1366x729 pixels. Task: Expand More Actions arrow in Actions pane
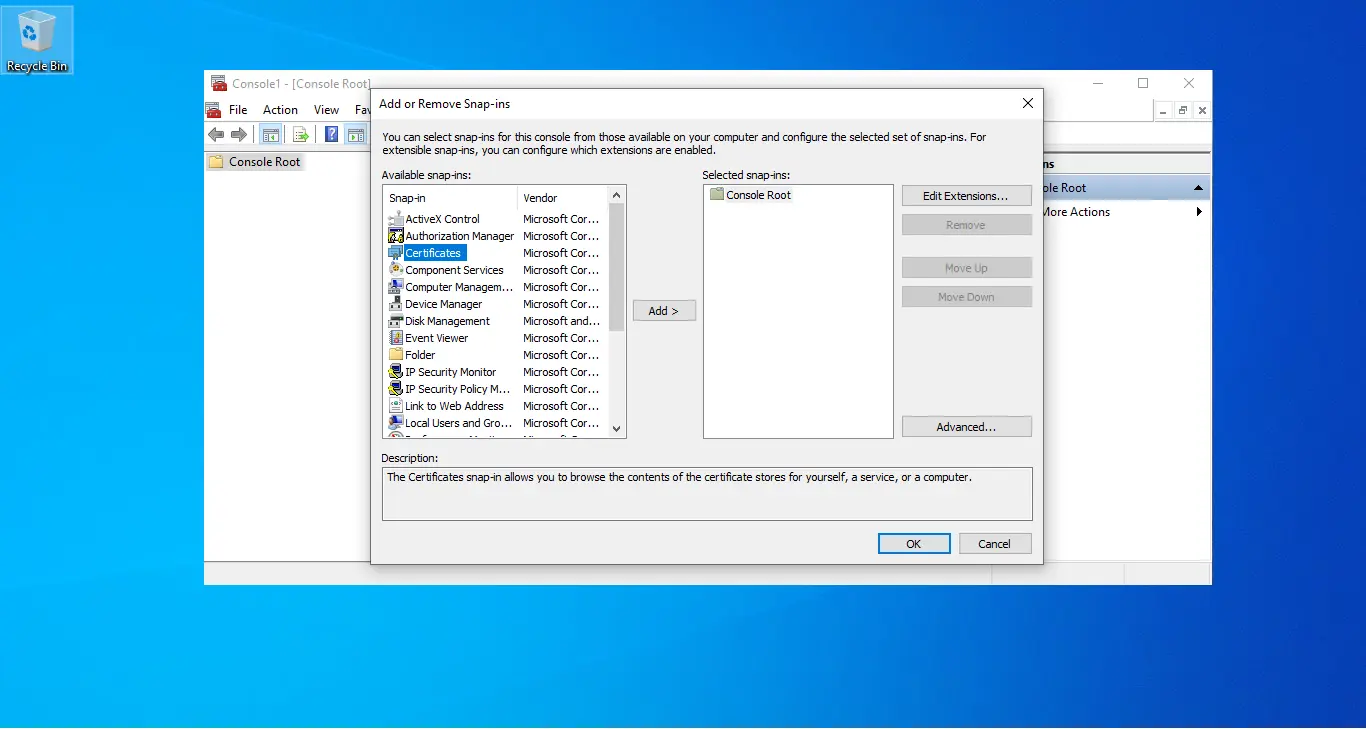pos(1199,212)
